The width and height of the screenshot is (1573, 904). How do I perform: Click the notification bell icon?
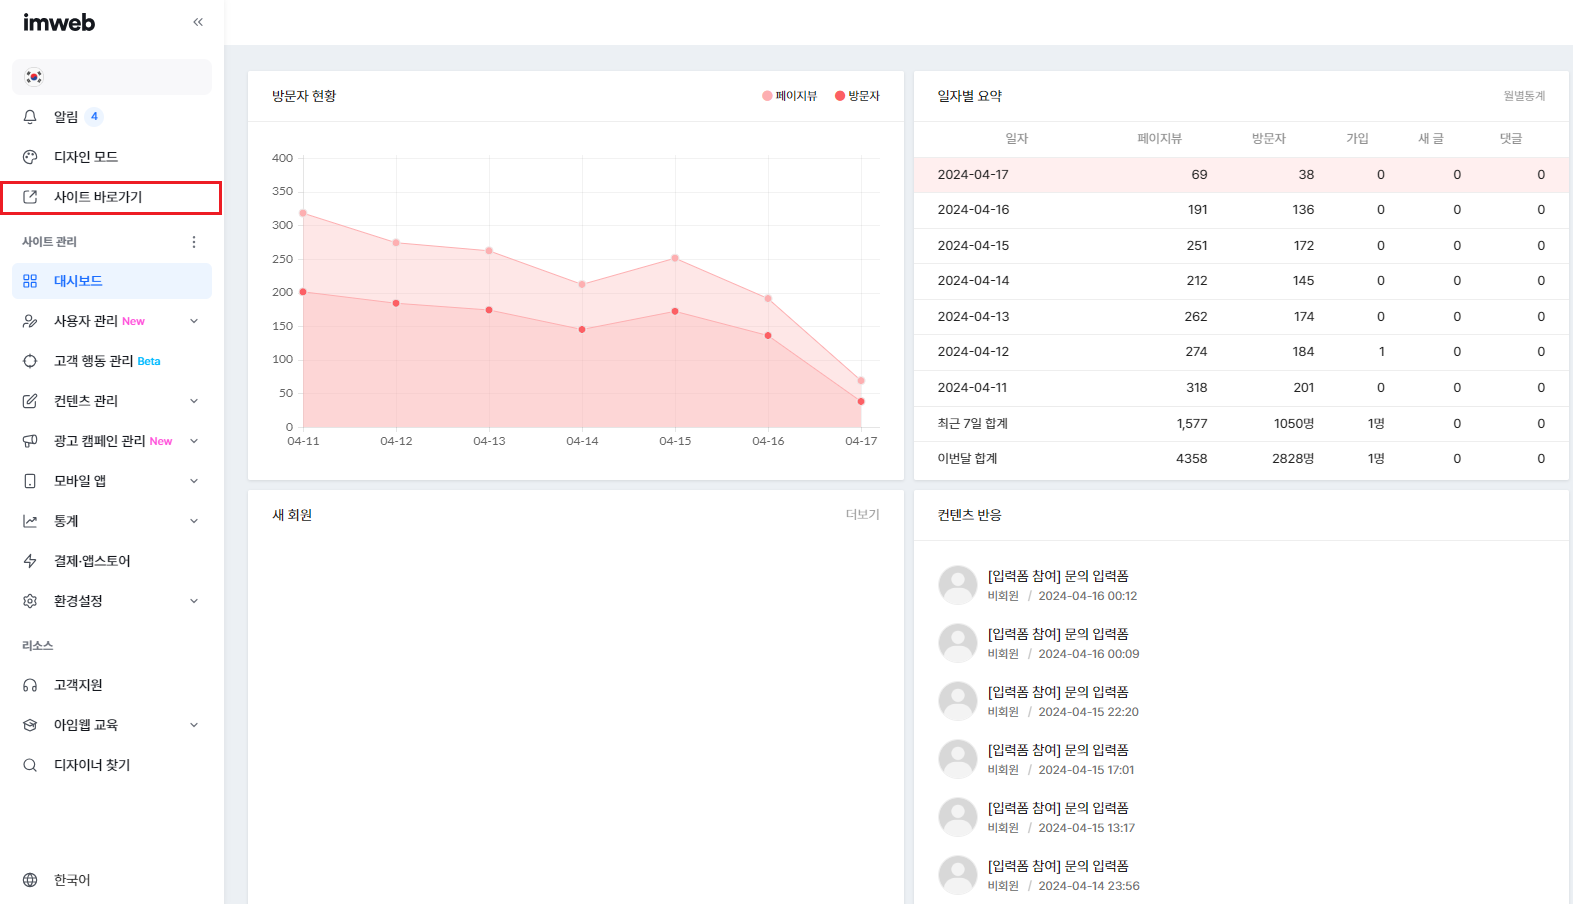(30, 117)
